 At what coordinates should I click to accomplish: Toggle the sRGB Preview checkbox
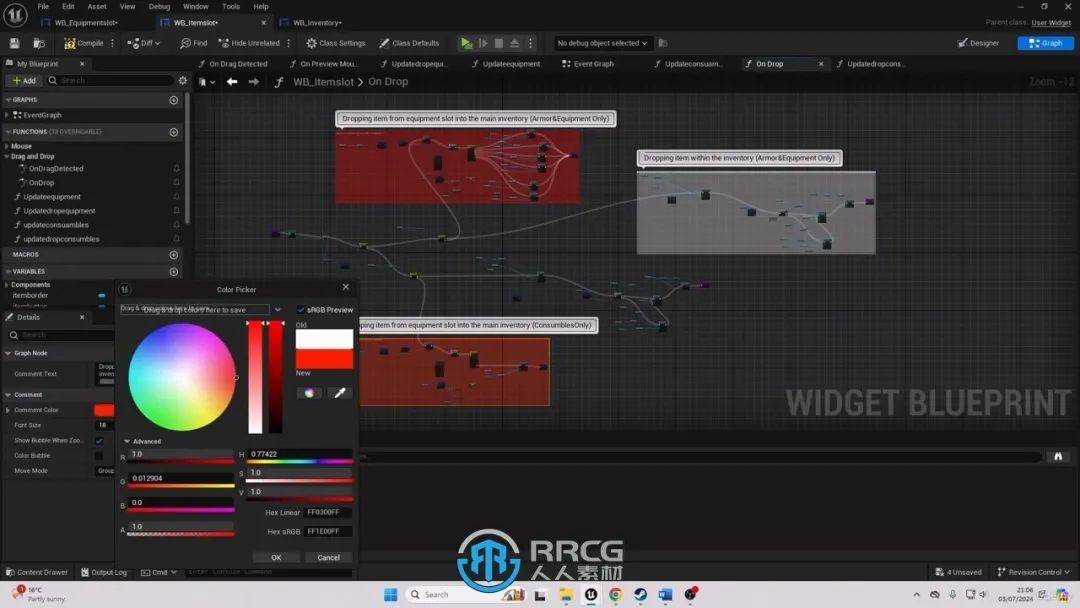[x=301, y=310]
